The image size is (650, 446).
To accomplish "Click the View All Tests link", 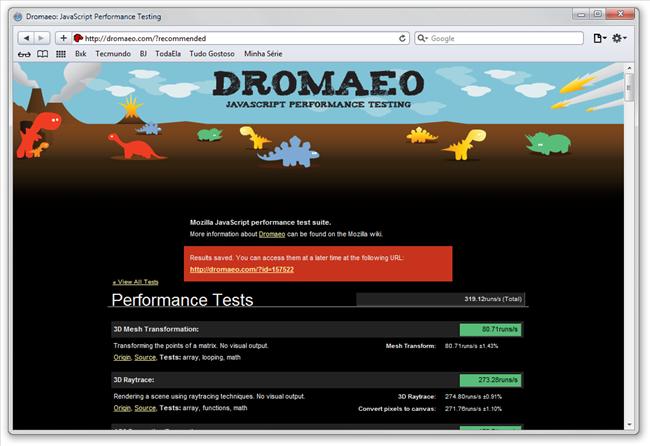I will pos(136,282).
